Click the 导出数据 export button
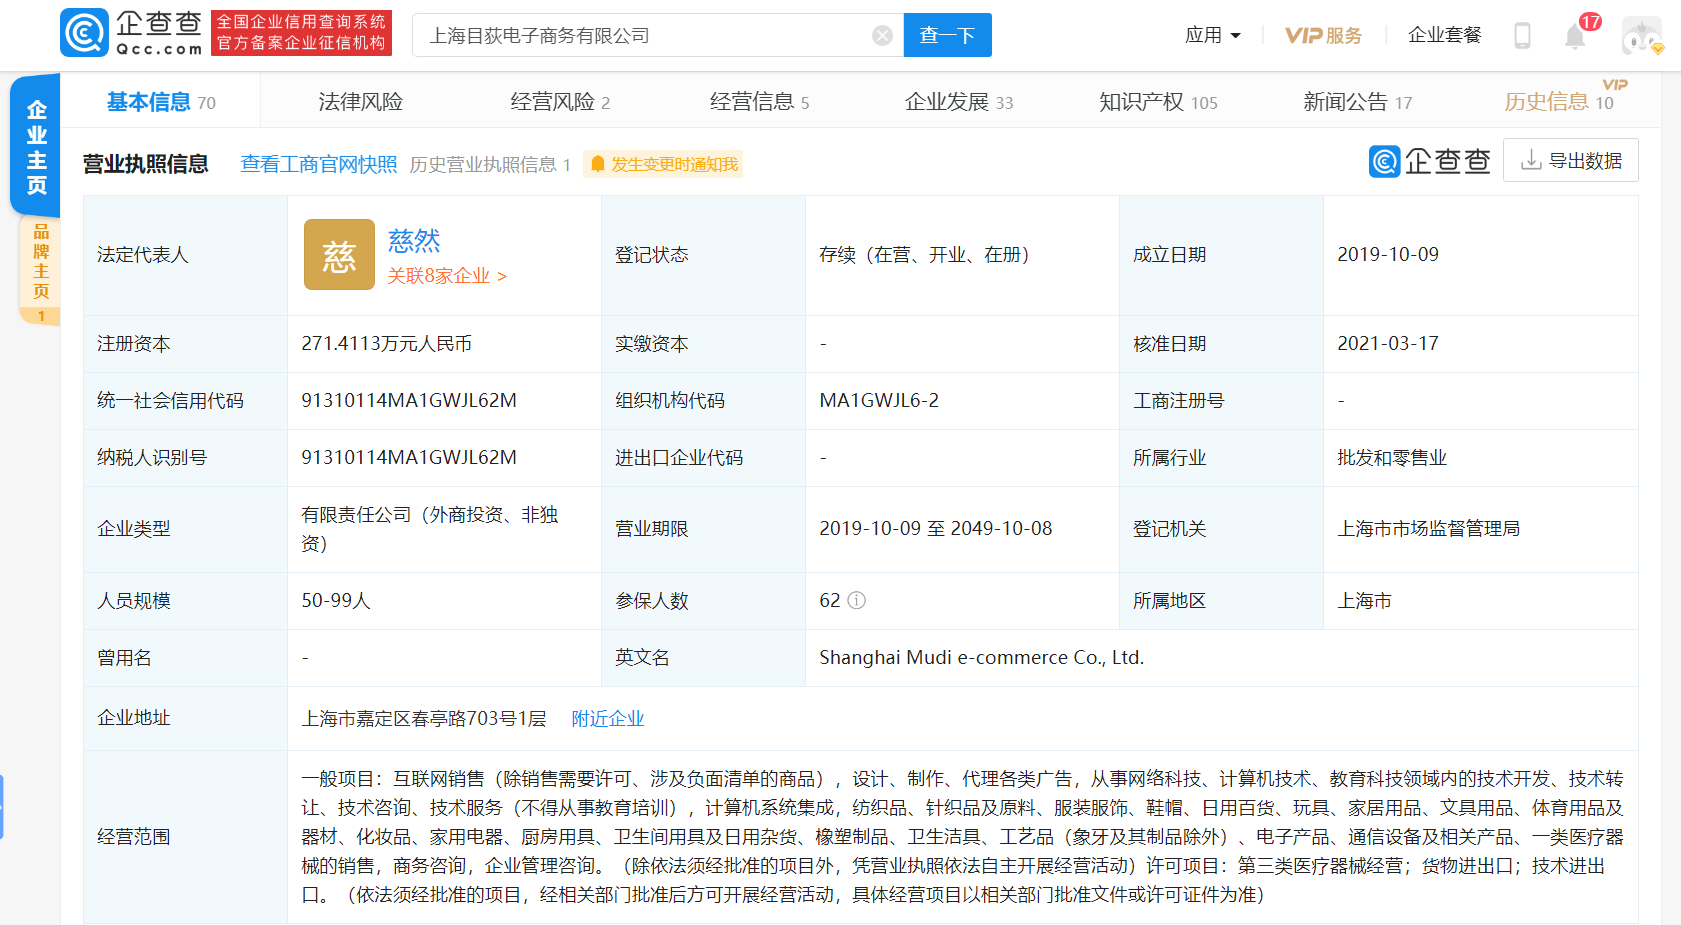1681x925 pixels. [x=1571, y=161]
